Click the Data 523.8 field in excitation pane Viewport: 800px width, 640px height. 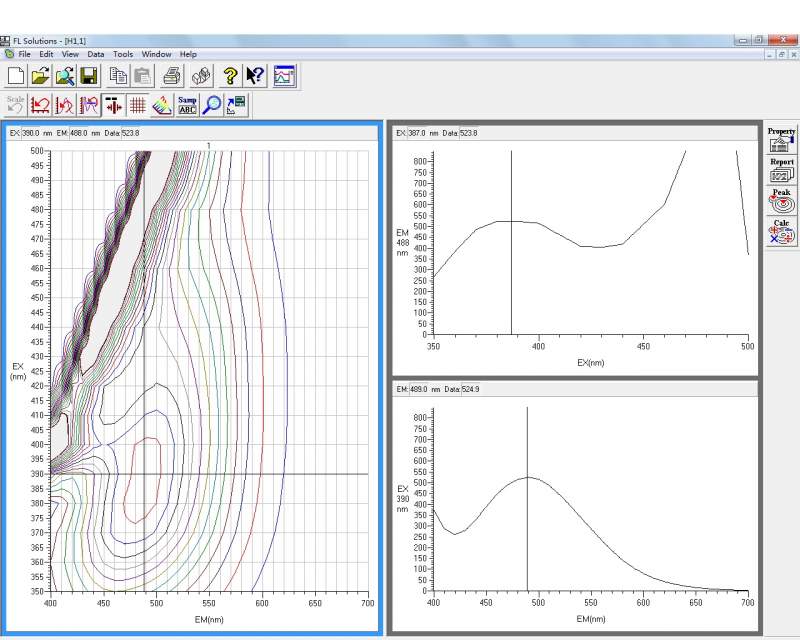[x=468, y=133]
